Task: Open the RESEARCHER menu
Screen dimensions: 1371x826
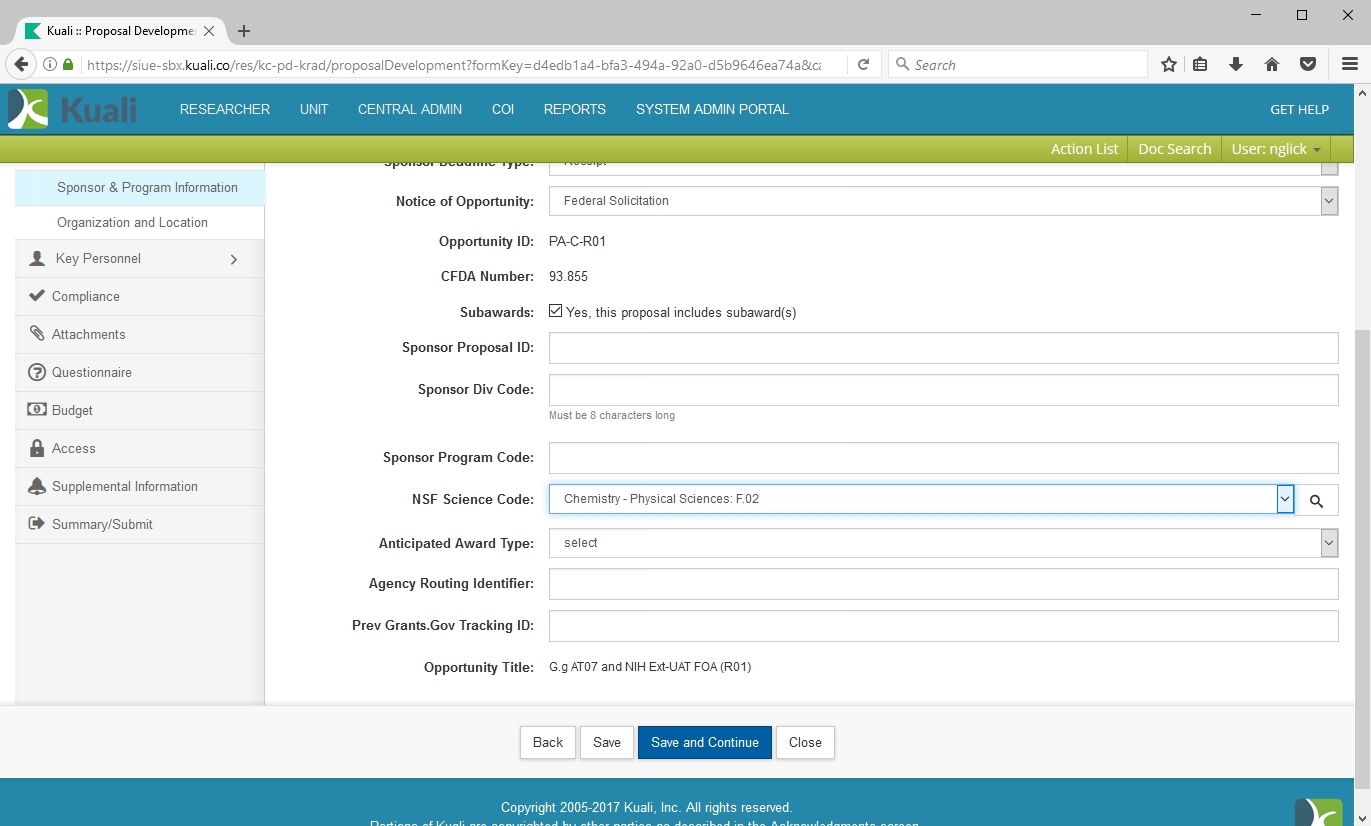Action: pyautogui.click(x=224, y=109)
